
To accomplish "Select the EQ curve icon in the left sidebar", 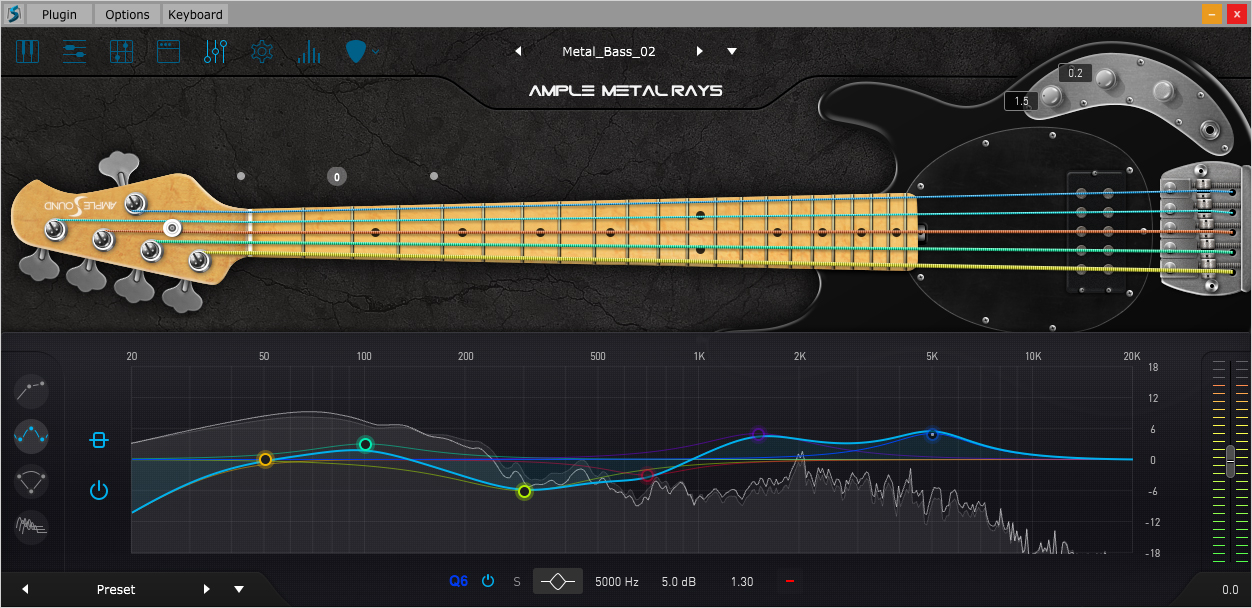I will pyautogui.click(x=31, y=436).
